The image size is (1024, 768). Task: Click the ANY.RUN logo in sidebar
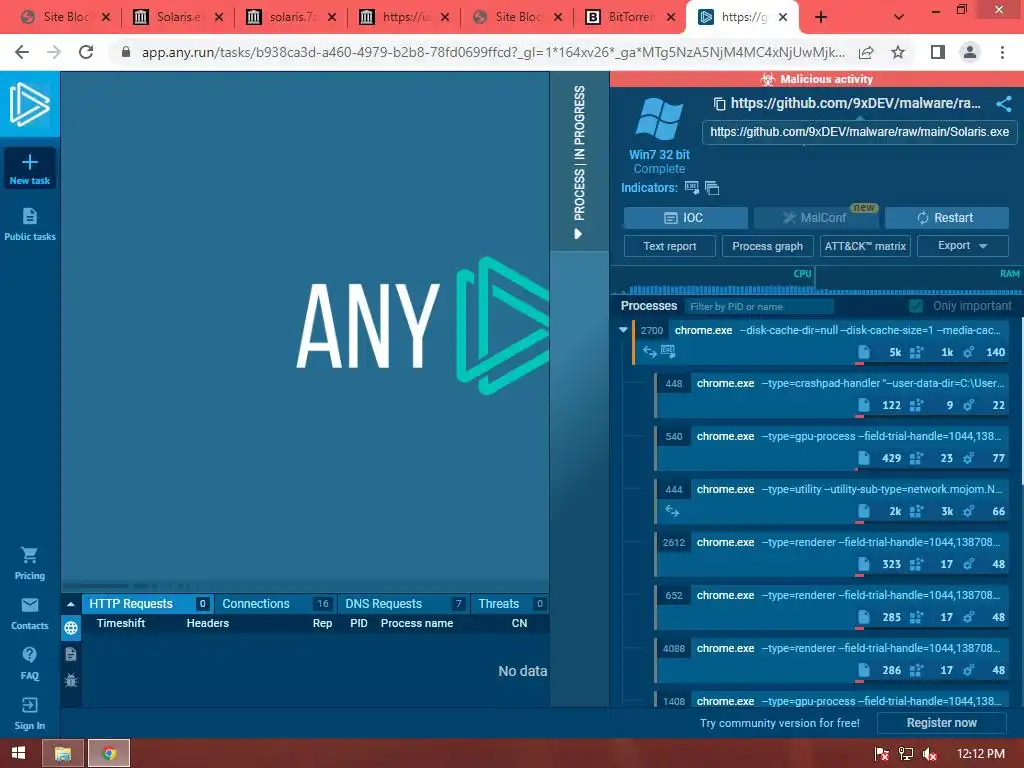(29, 104)
